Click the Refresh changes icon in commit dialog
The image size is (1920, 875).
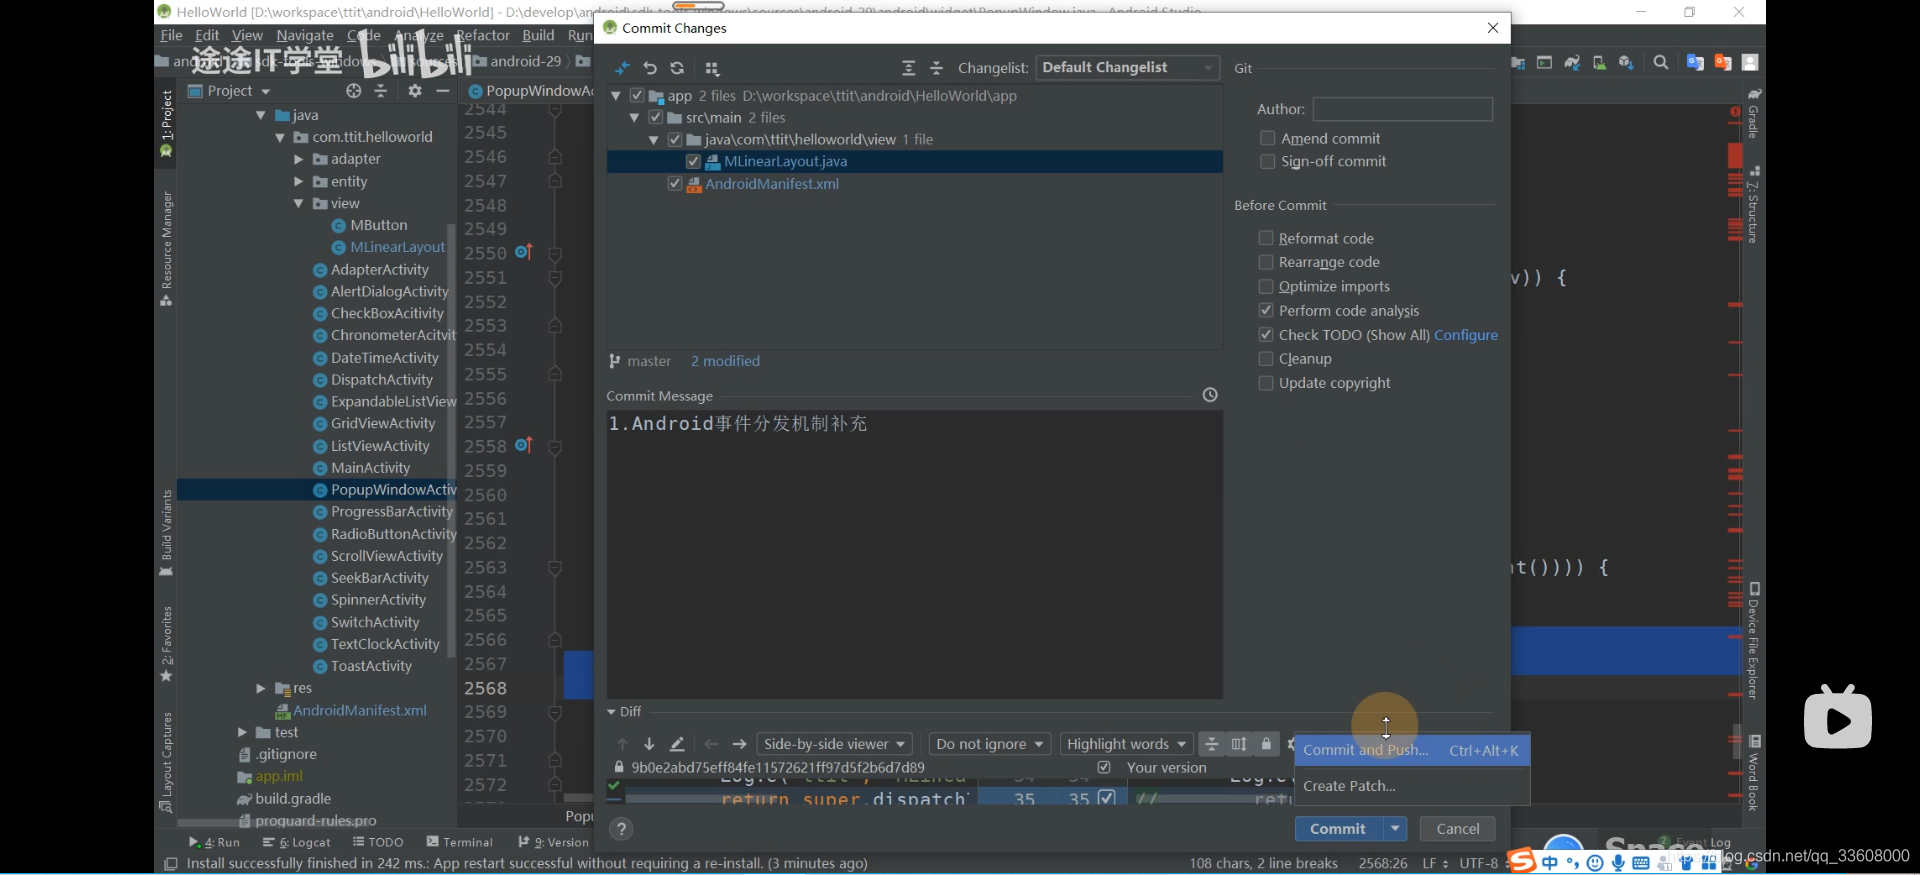677,68
